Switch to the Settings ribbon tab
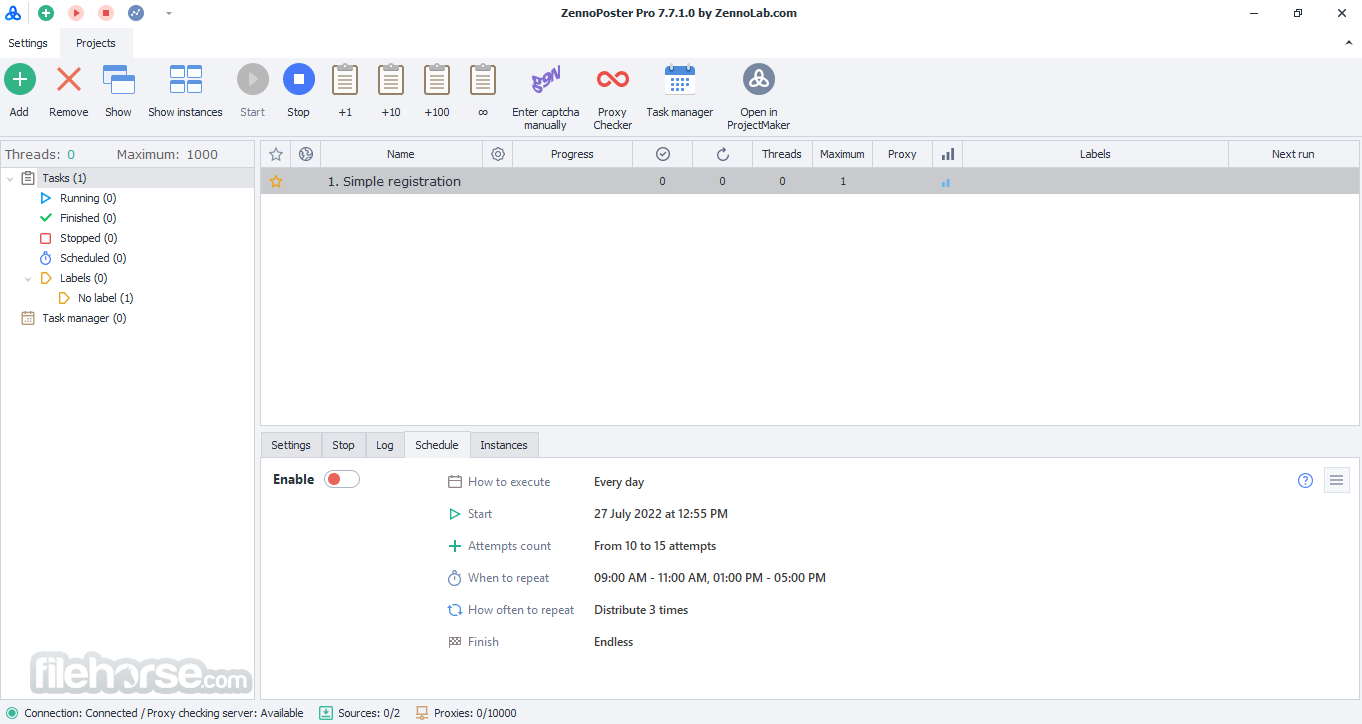The width and height of the screenshot is (1362, 724). (28, 43)
